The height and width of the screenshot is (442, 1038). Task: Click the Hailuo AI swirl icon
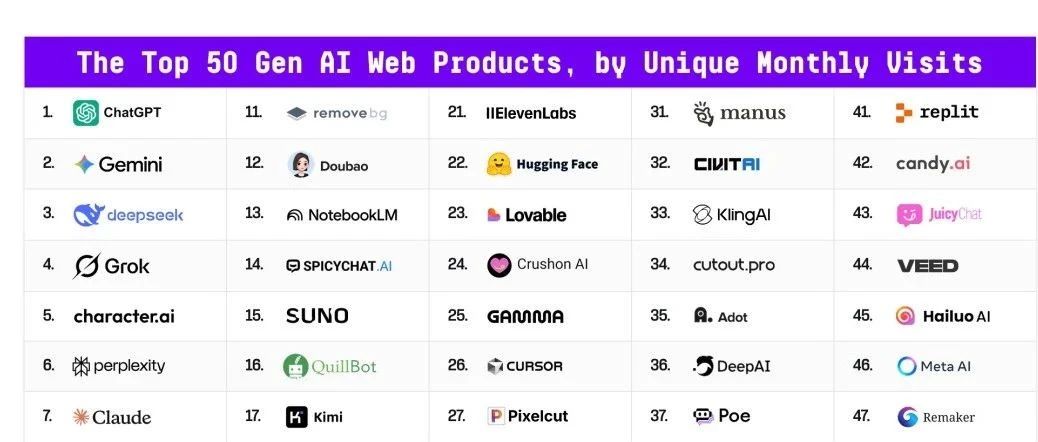pos(905,316)
